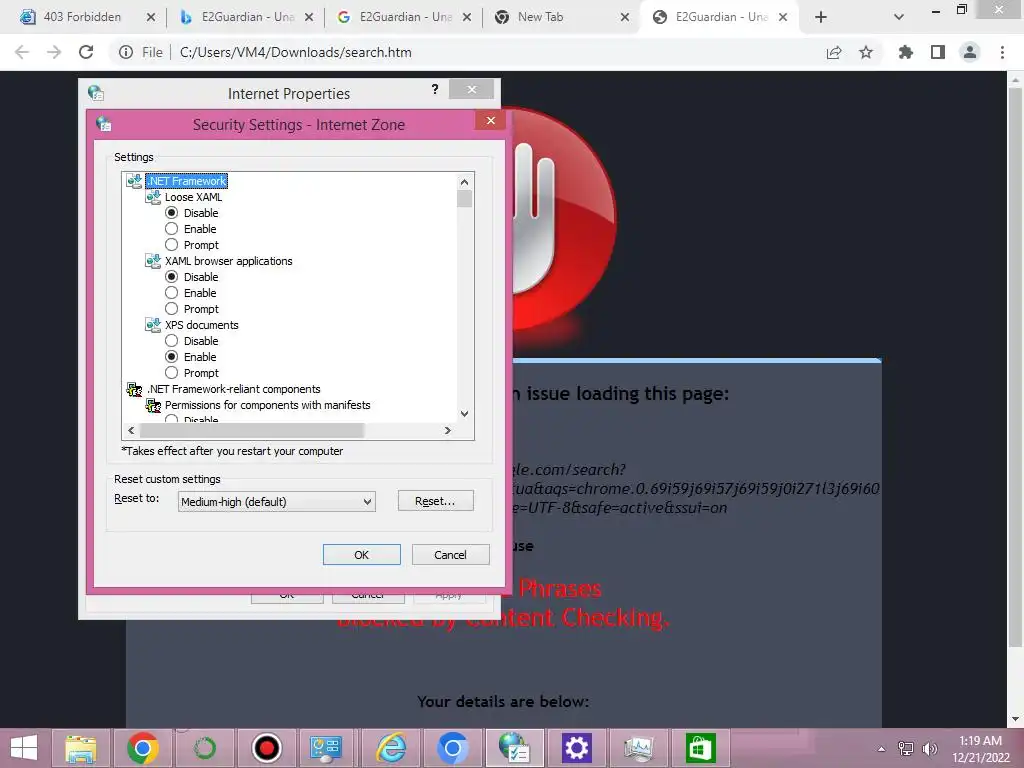This screenshot has width=1024, height=768.
Task: Select Enable for XAML browser applications
Action: click(x=171, y=293)
